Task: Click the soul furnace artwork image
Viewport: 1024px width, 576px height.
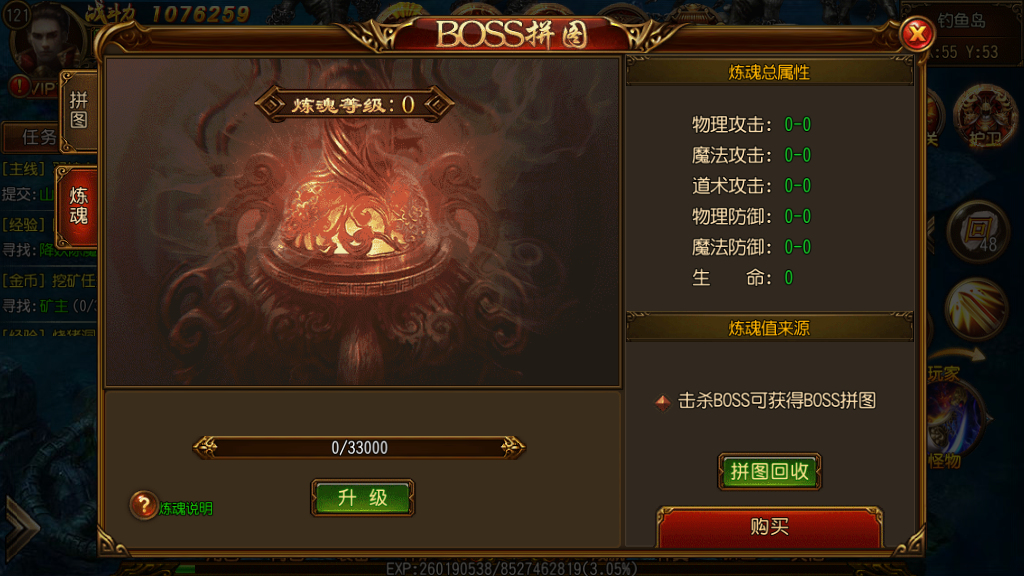Action: [x=362, y=222]
